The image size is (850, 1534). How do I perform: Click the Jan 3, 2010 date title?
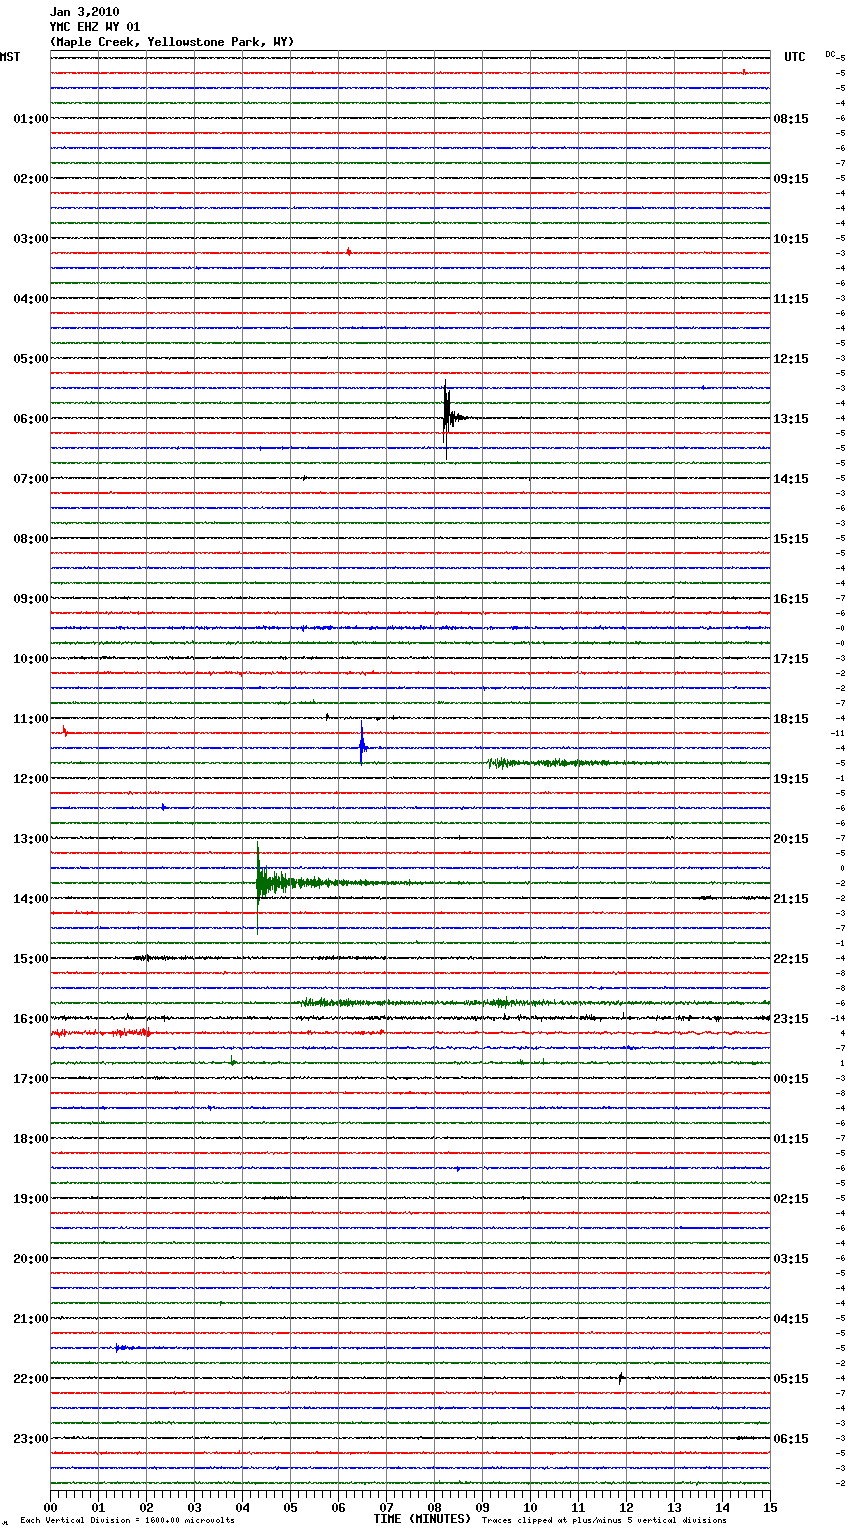84,12
